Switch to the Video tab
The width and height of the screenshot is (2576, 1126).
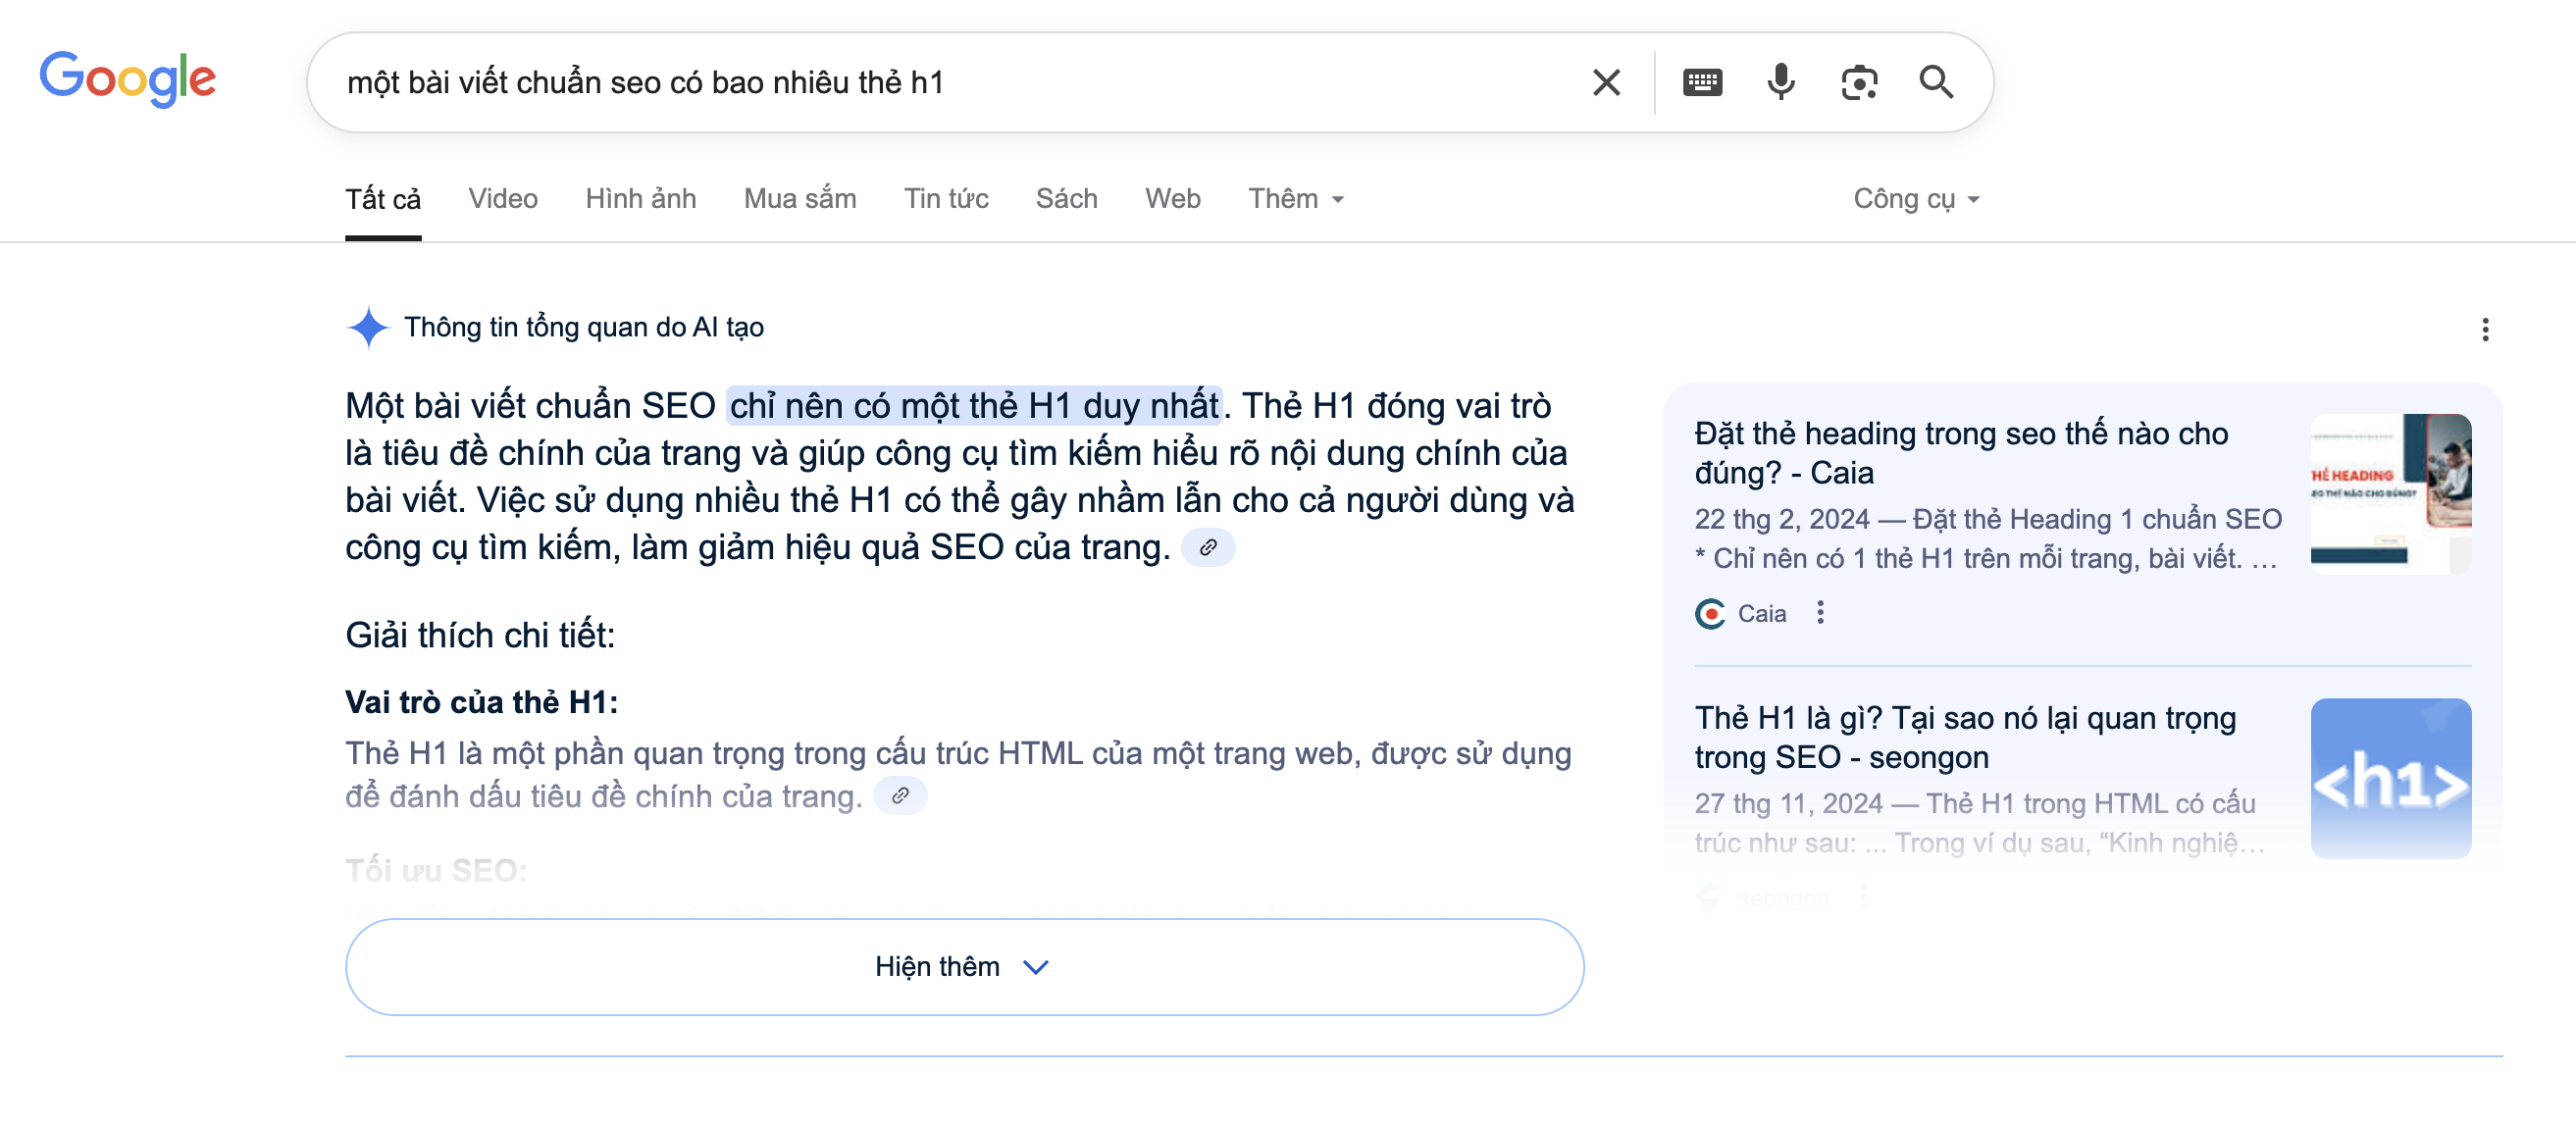(503, 199)
